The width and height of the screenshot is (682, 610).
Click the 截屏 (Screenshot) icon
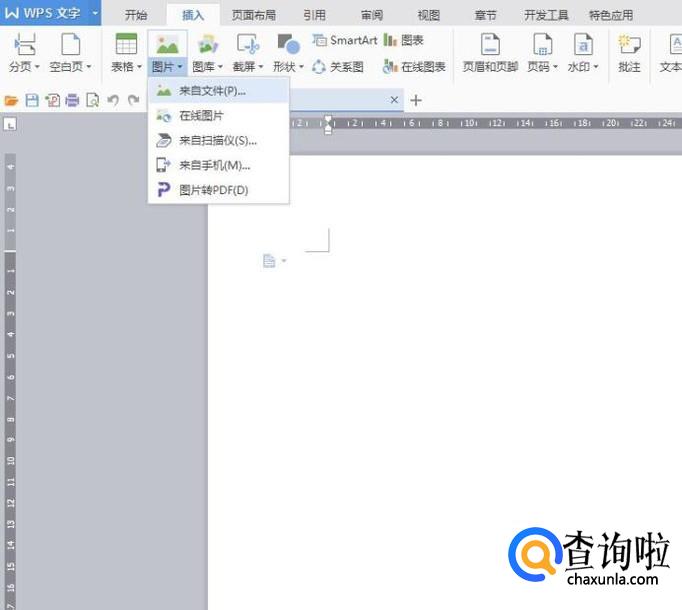point(247,45)
